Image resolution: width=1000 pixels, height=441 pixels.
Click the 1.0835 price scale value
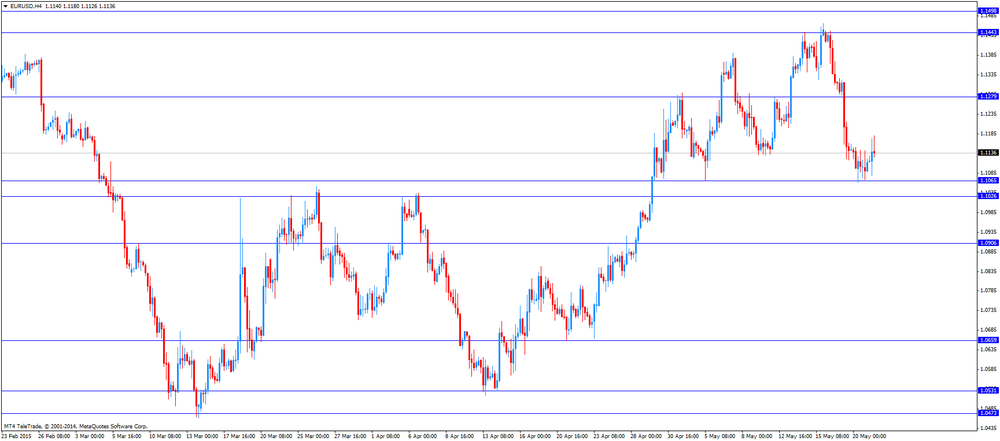pos(989,271)
